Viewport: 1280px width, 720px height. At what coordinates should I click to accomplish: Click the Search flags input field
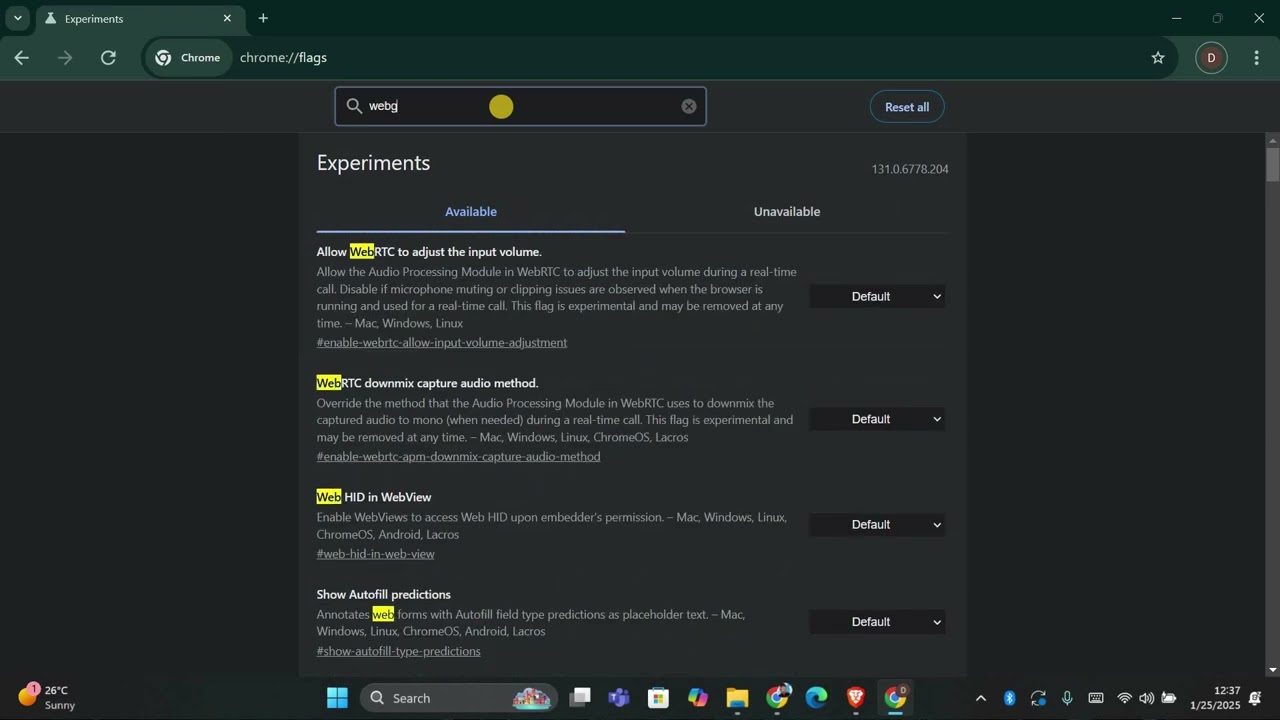[x=520, y=106]
